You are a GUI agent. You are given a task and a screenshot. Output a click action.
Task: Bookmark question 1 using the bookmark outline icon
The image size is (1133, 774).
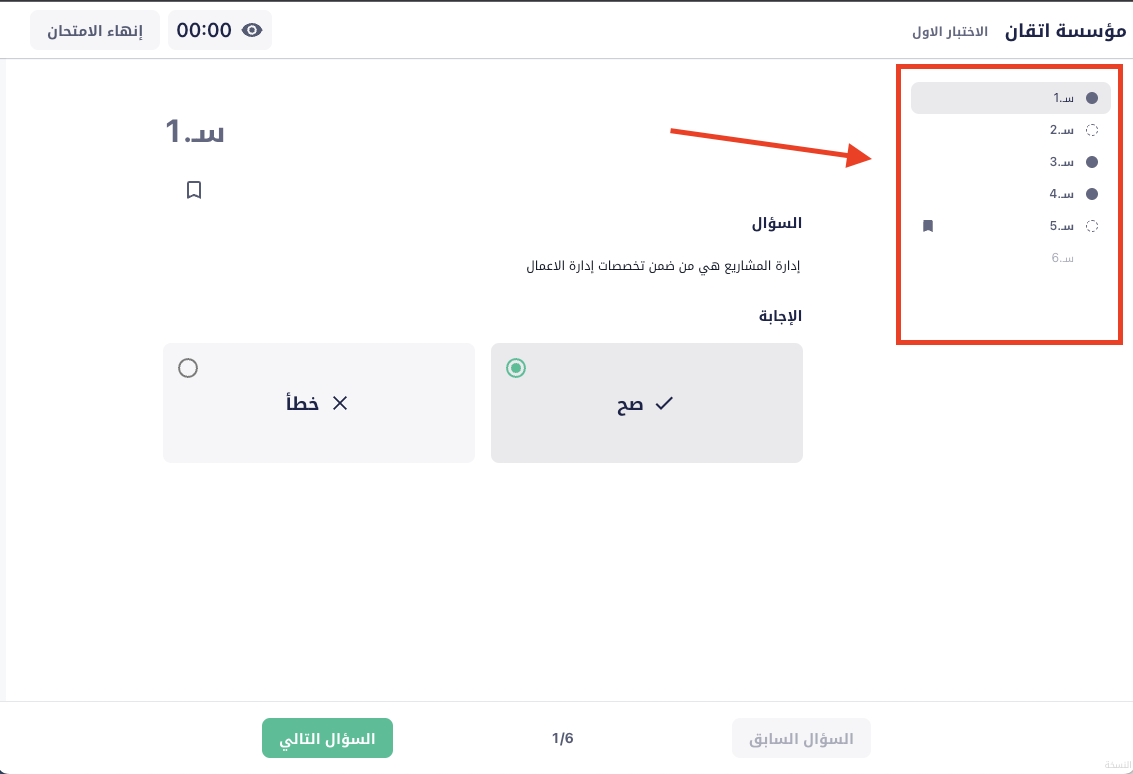click(194, 190)
